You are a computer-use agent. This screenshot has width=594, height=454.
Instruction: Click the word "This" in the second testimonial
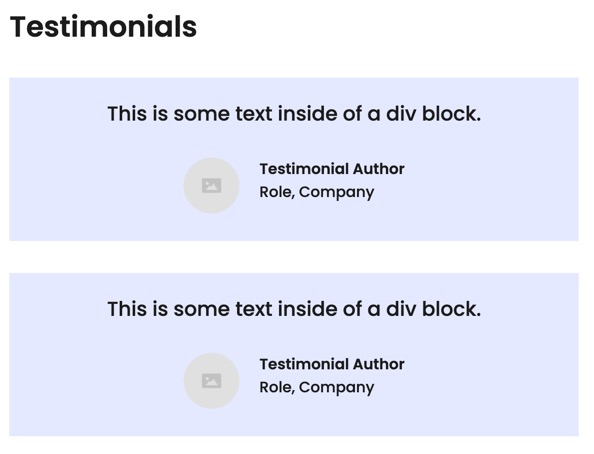coord(127,309)
